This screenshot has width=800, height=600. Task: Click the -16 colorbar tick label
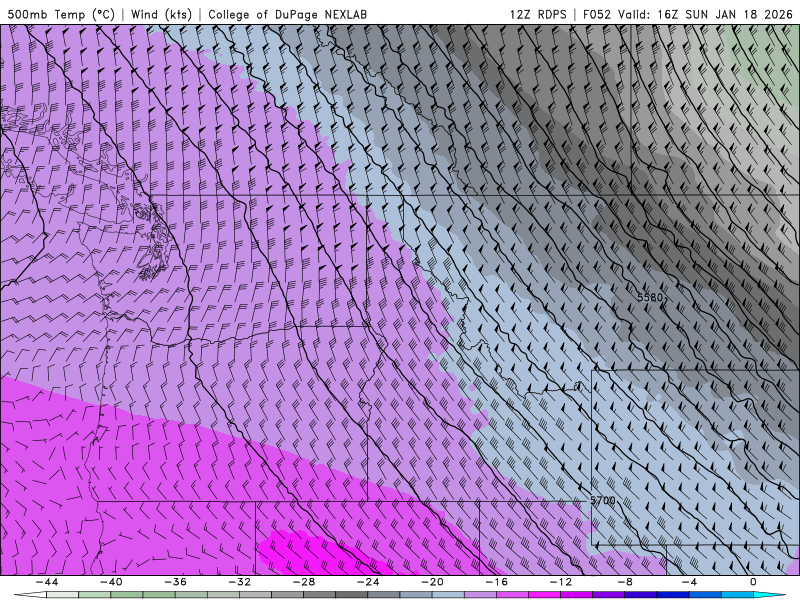tap(497, 582)
